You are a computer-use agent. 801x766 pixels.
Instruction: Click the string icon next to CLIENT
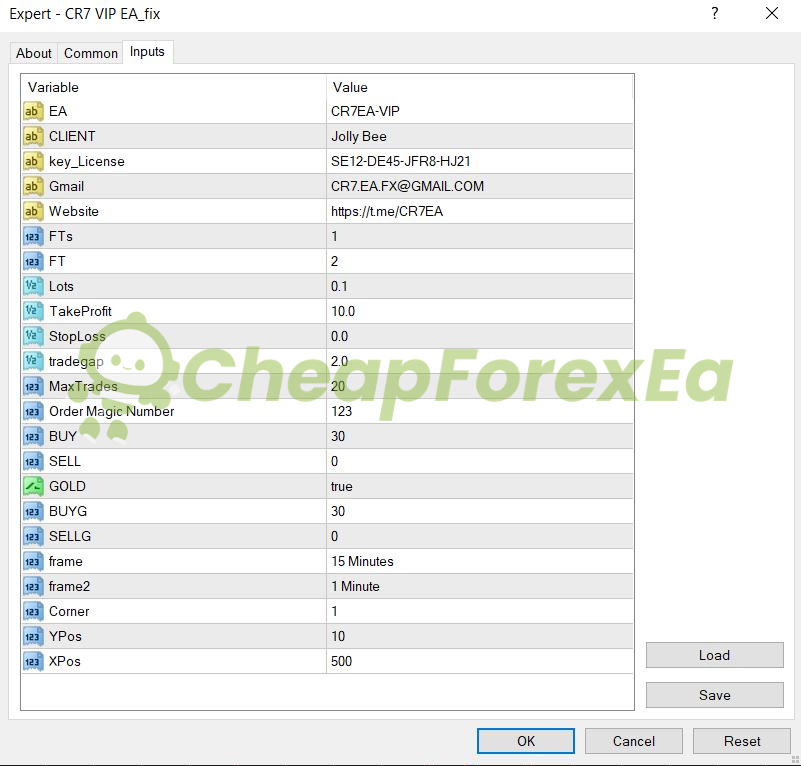(x=33, y=136)
